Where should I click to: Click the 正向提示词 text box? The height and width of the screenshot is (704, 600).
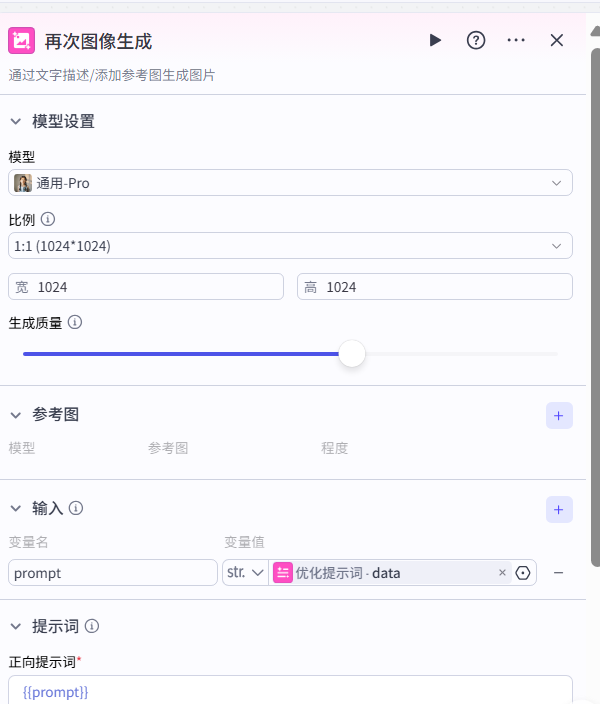pyautogui.click(x=290, y=691)
